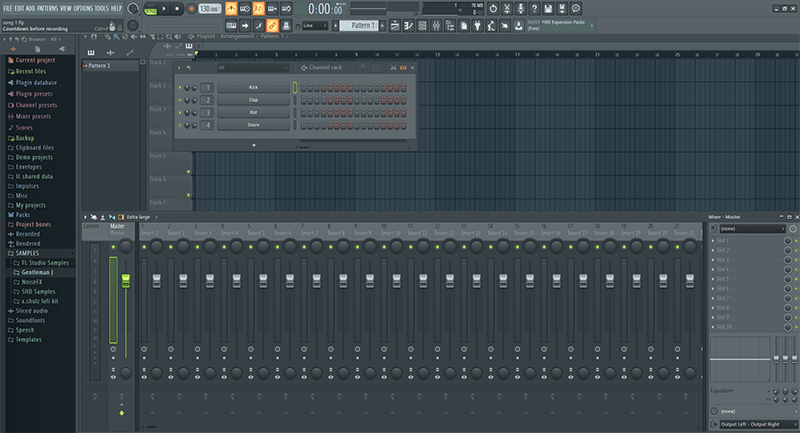Image resolution: width=800 pixels, height=433 pixels.
Task: Click graph editor icon in Channel rack
Action: 393,67
